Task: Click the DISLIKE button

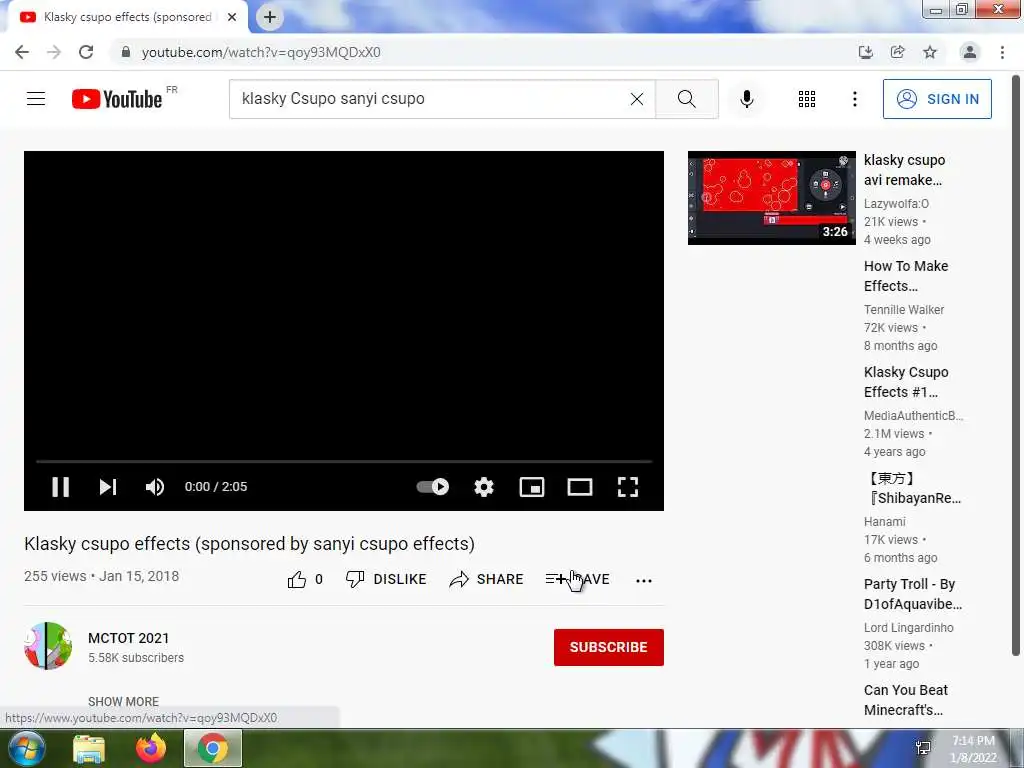Action: (x=386, y=579)
